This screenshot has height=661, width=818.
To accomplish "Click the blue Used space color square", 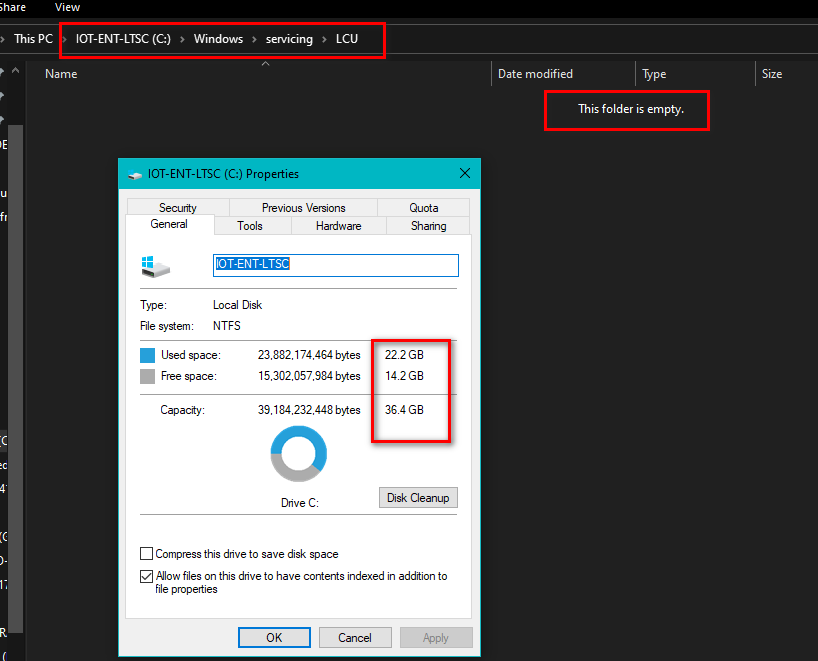I will click(148, 355).
